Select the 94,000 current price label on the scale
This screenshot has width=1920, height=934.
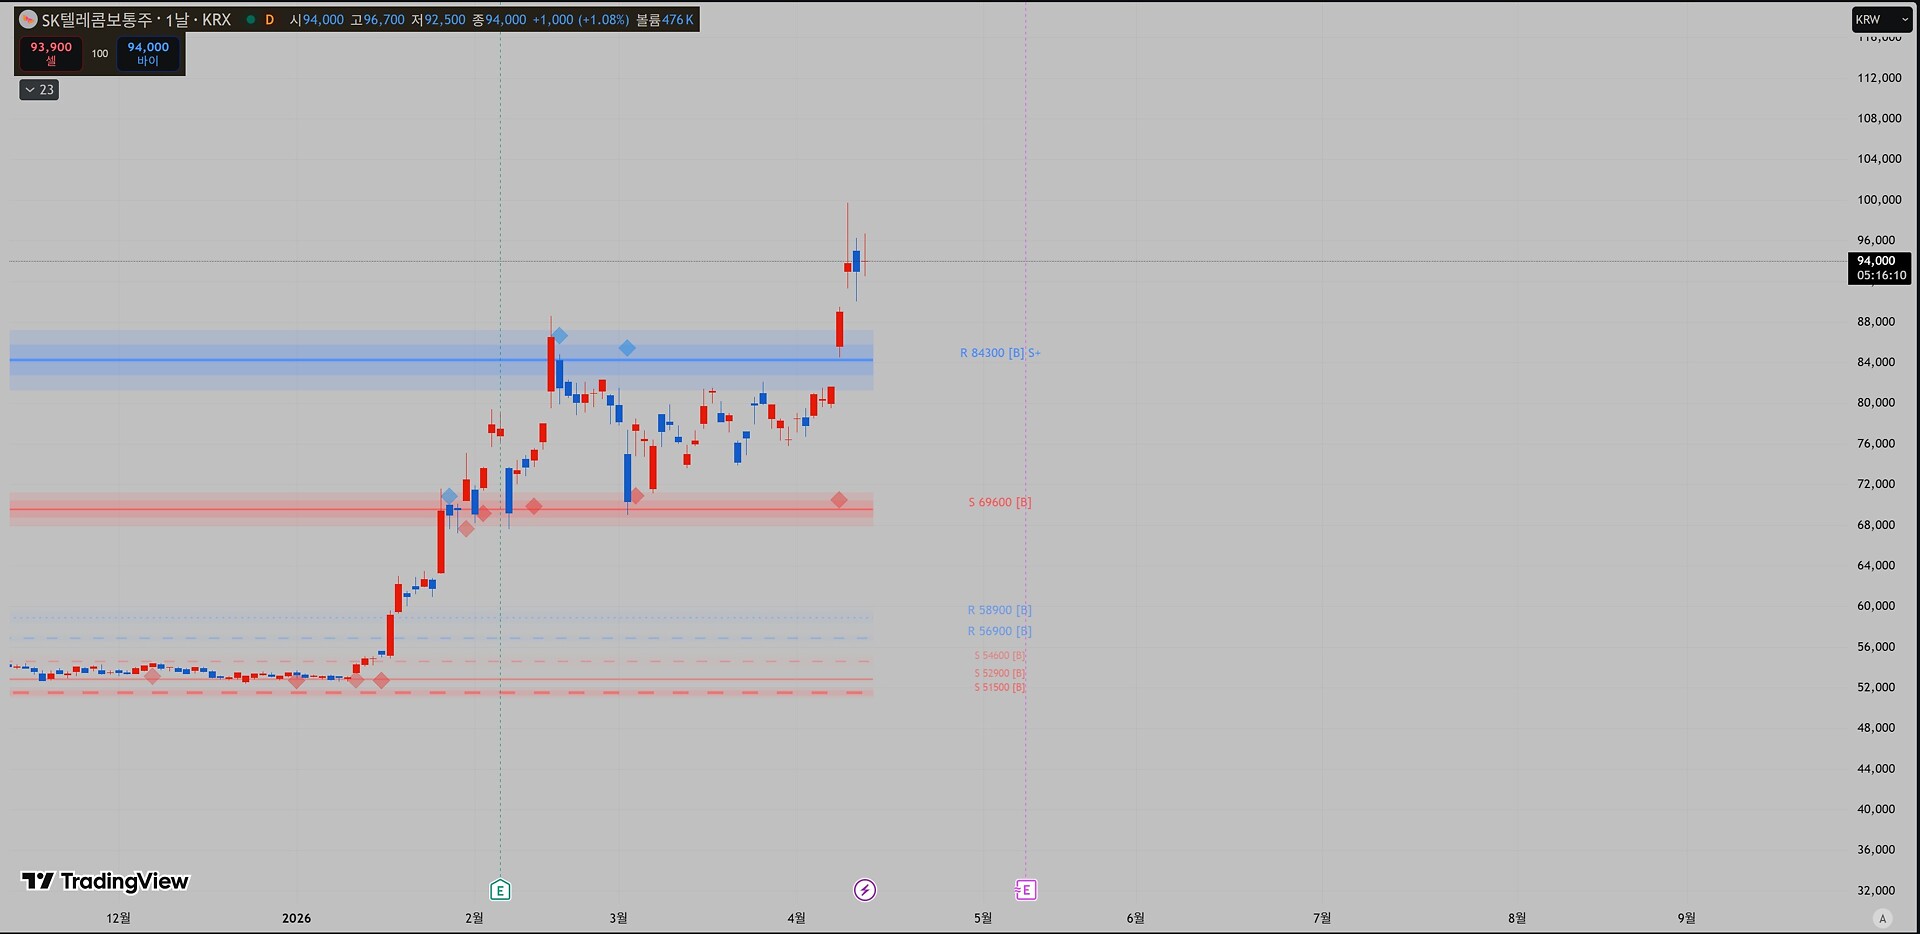[1879, 268]
